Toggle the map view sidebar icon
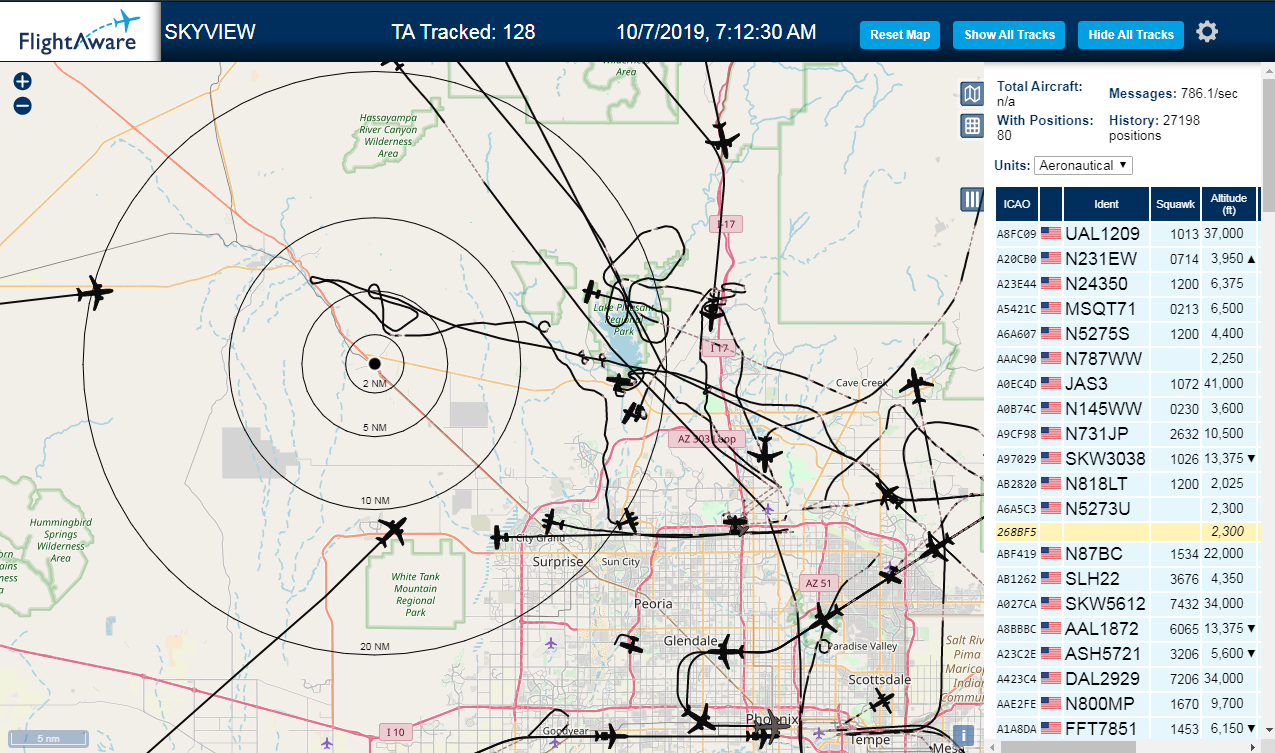 tap(971, 94)
